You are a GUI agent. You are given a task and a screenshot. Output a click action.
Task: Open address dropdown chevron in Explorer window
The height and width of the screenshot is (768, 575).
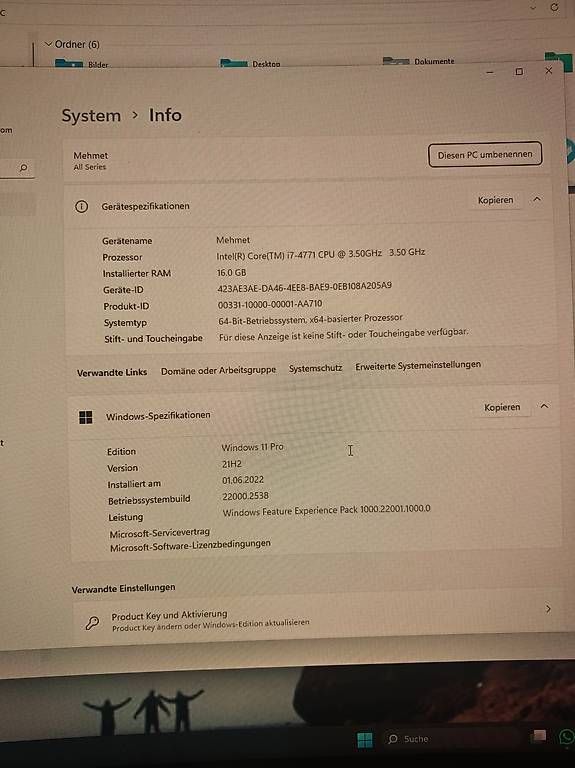pos(533,7)
